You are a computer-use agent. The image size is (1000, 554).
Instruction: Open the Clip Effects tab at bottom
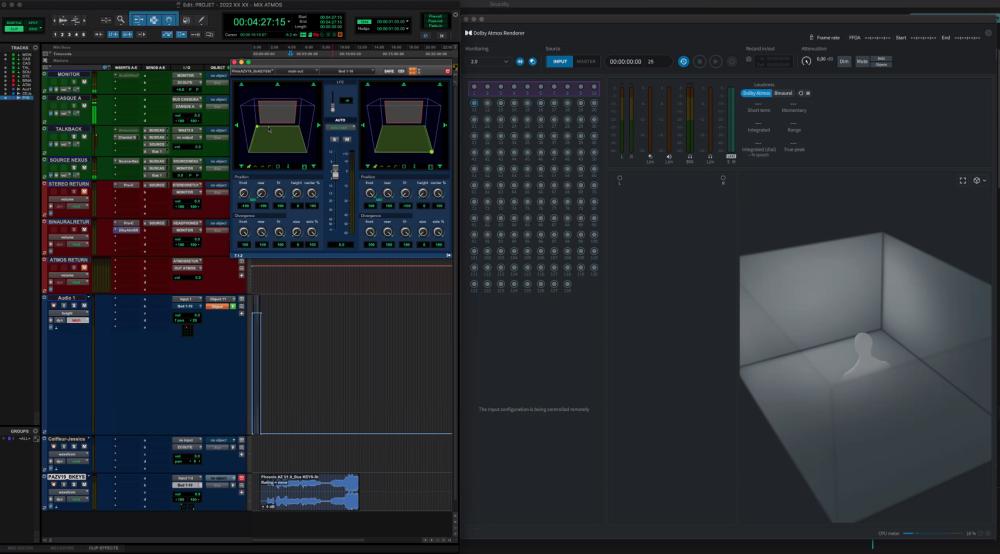103,548
